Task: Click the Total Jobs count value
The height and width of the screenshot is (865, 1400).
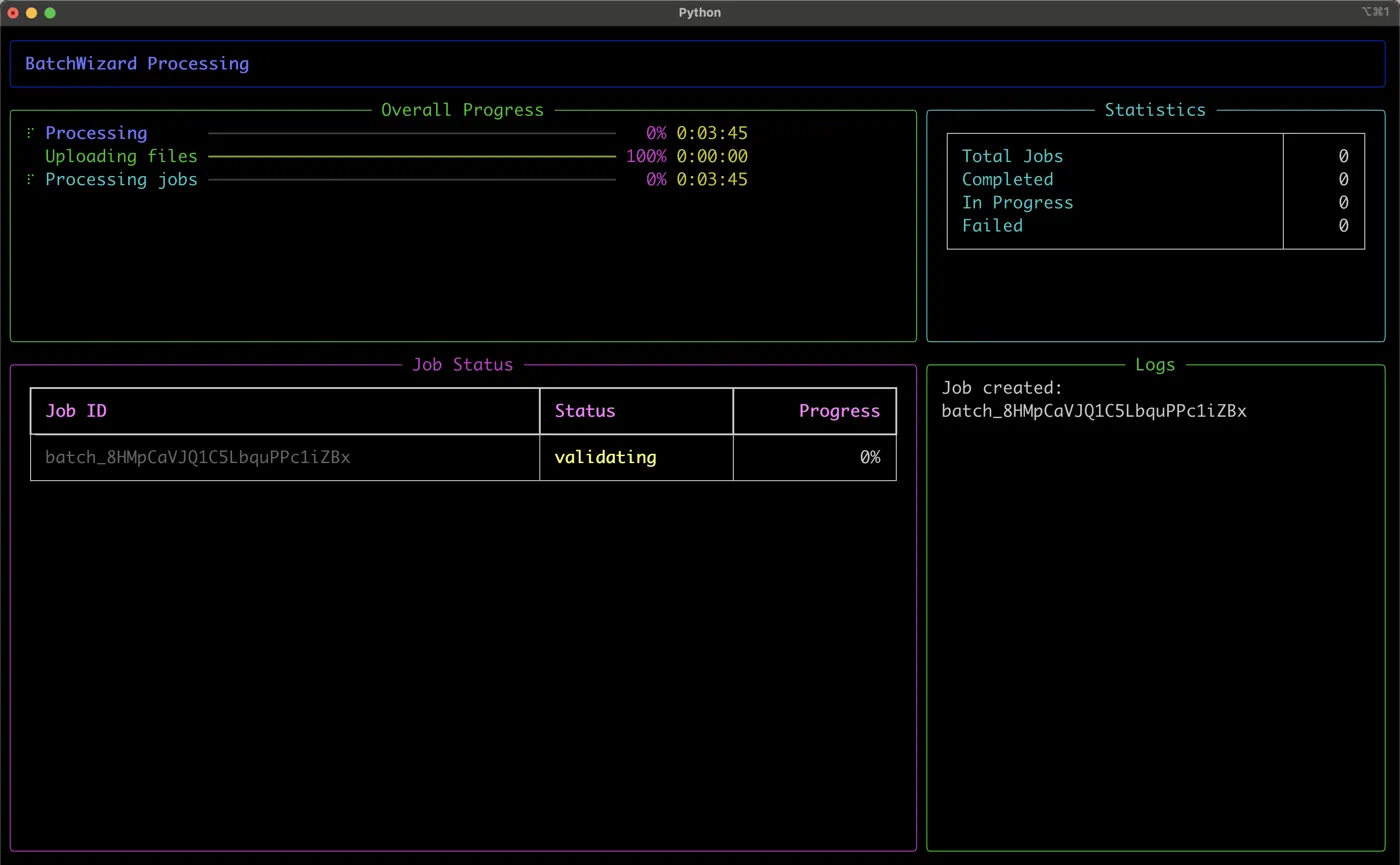Action: (x=1343, y=156)
